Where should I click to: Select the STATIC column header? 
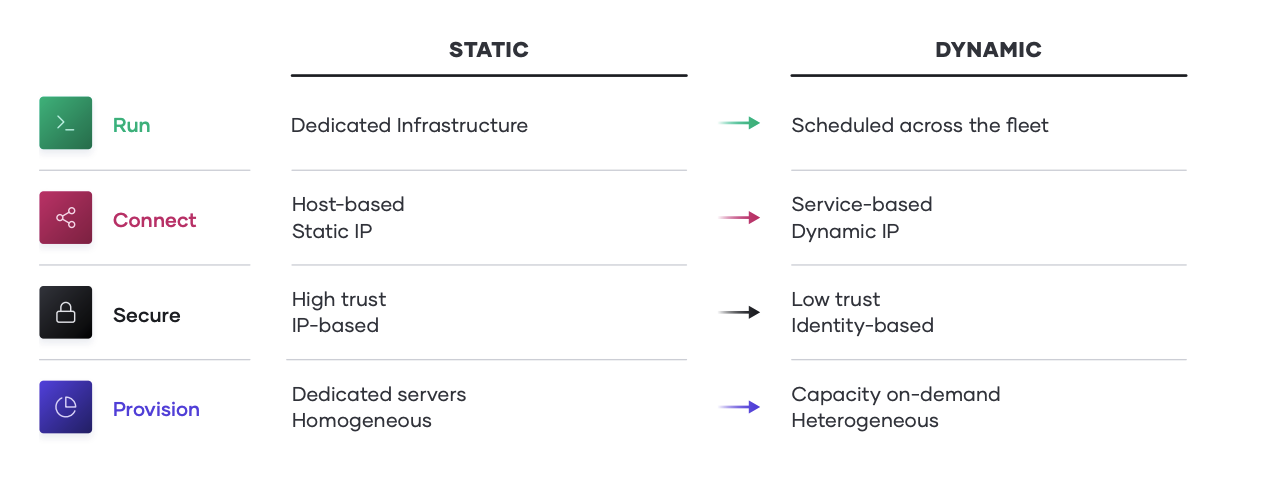[488, 50]
